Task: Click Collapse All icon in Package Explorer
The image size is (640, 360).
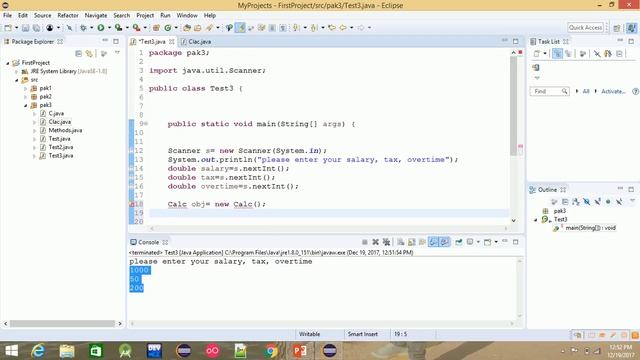Action: [x=78, y=53]
